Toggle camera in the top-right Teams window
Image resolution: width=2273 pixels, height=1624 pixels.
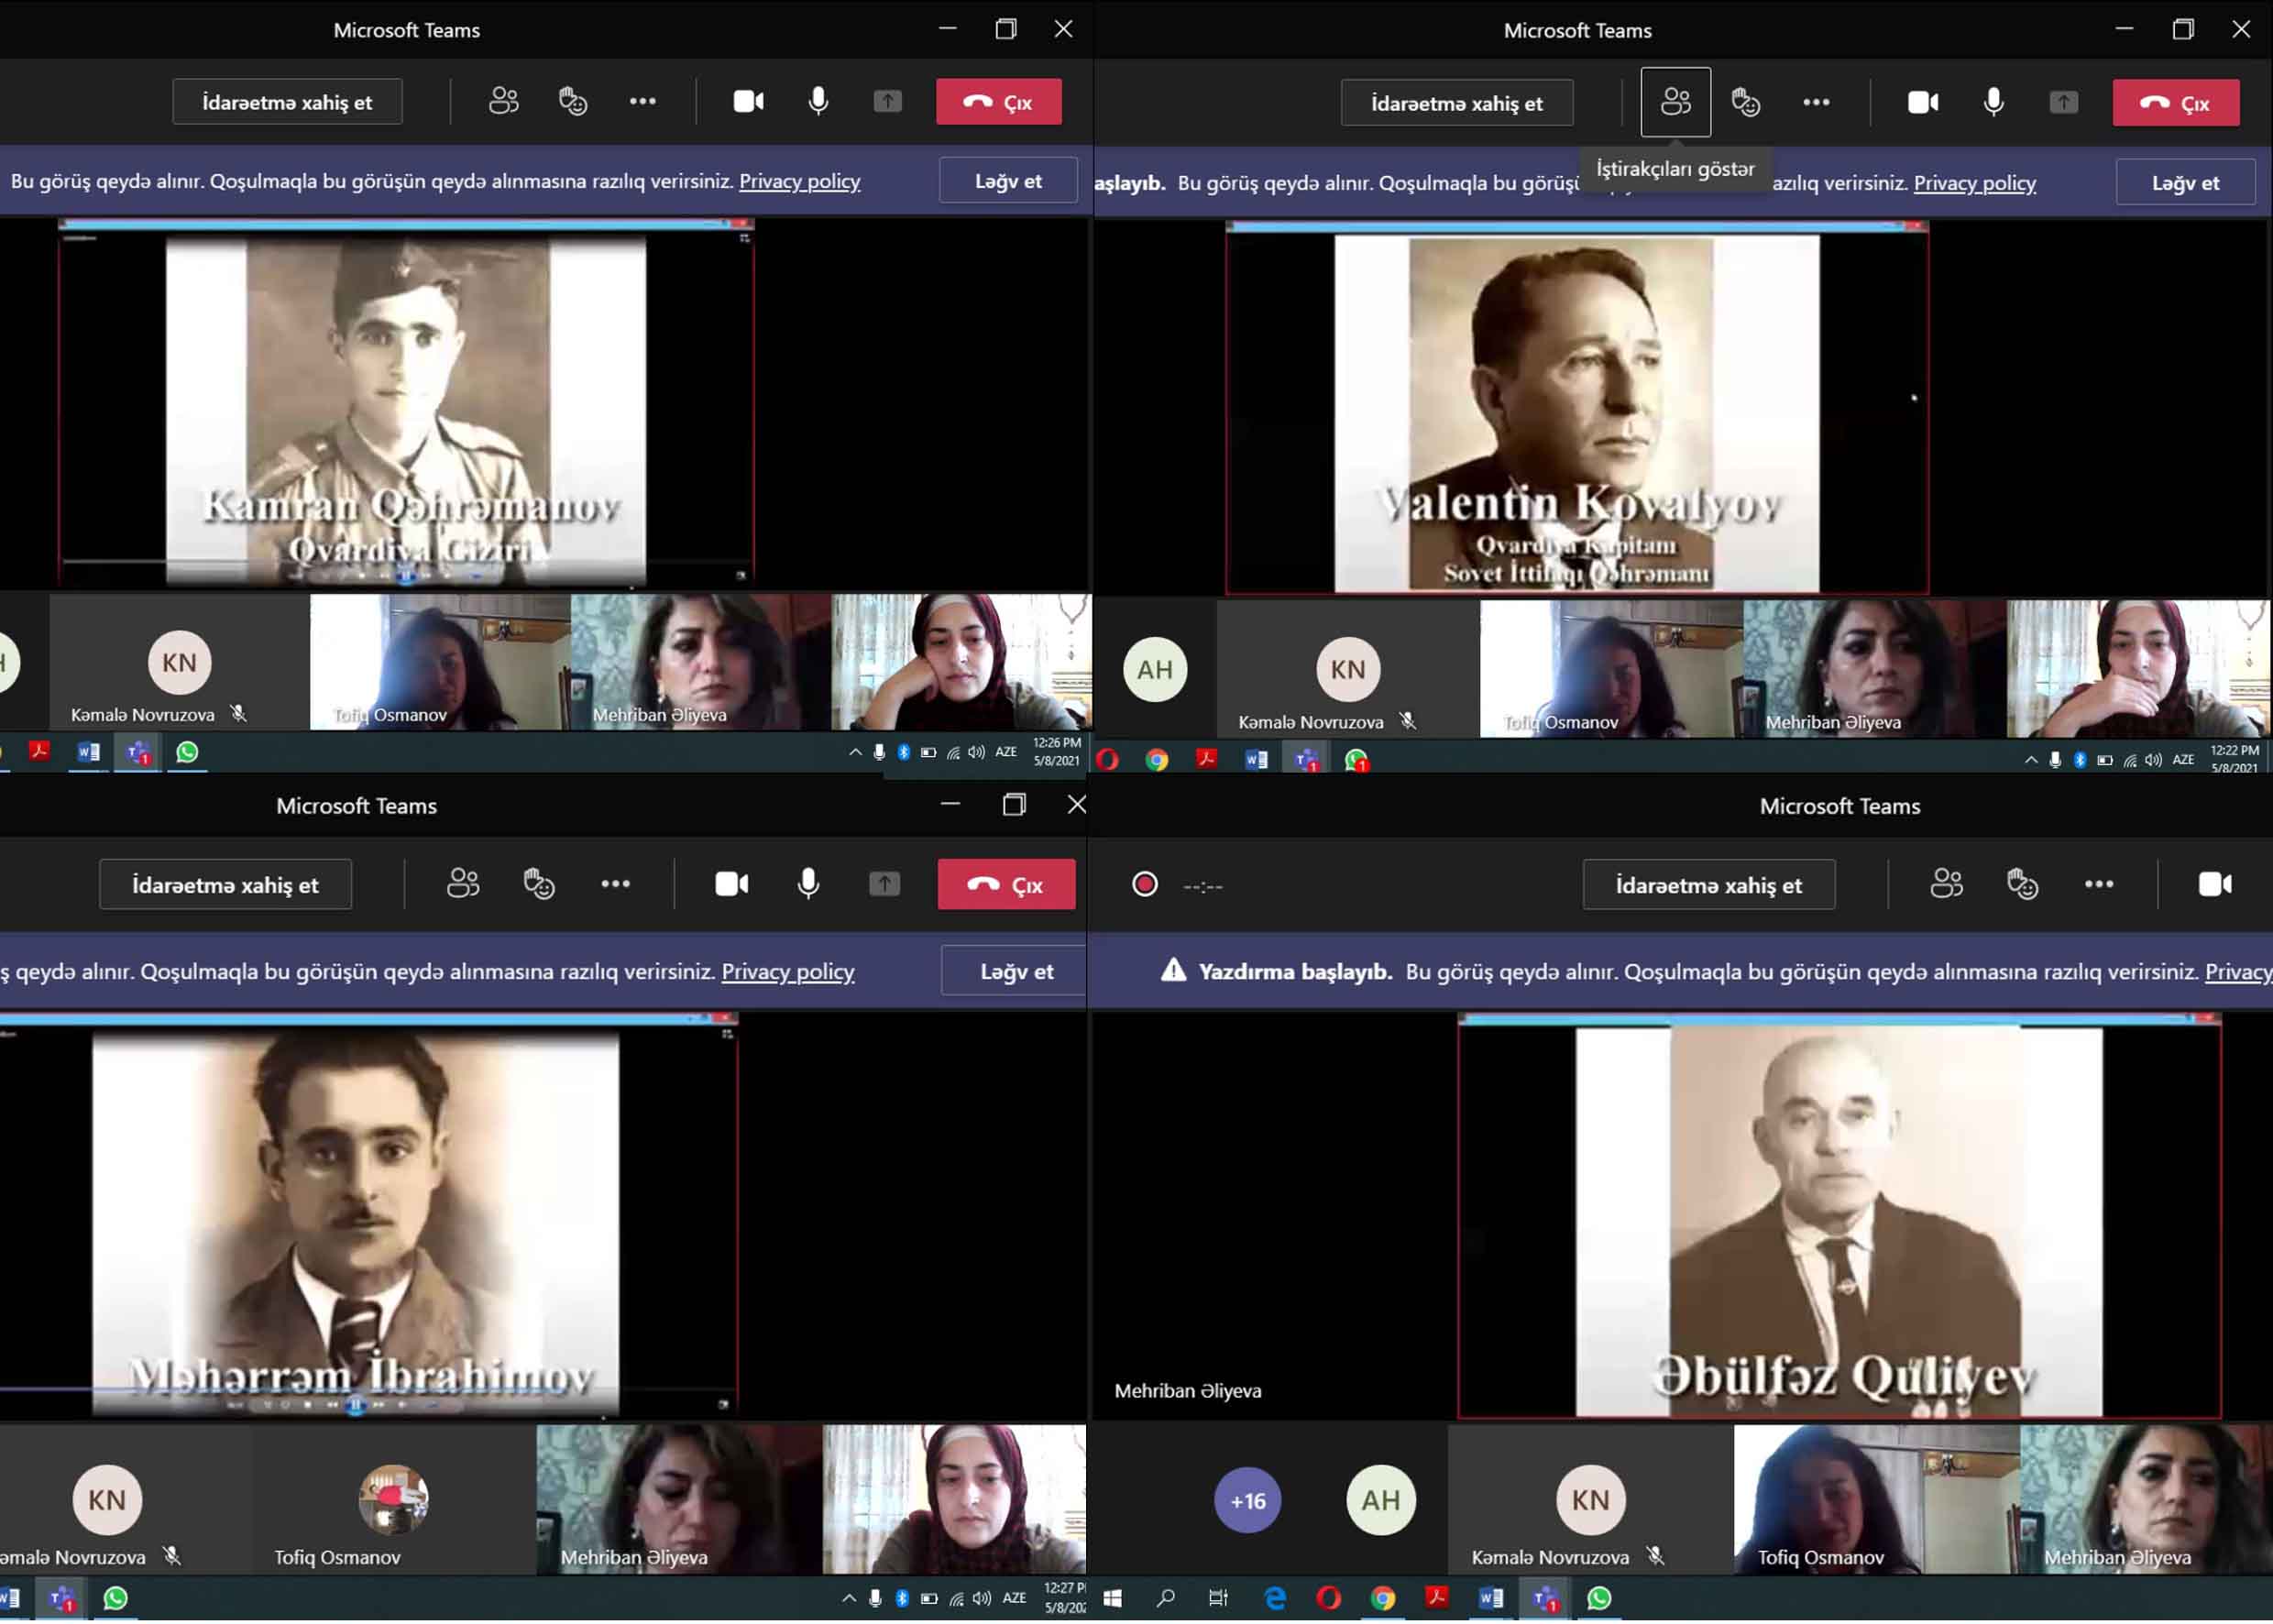(1922, 102)
